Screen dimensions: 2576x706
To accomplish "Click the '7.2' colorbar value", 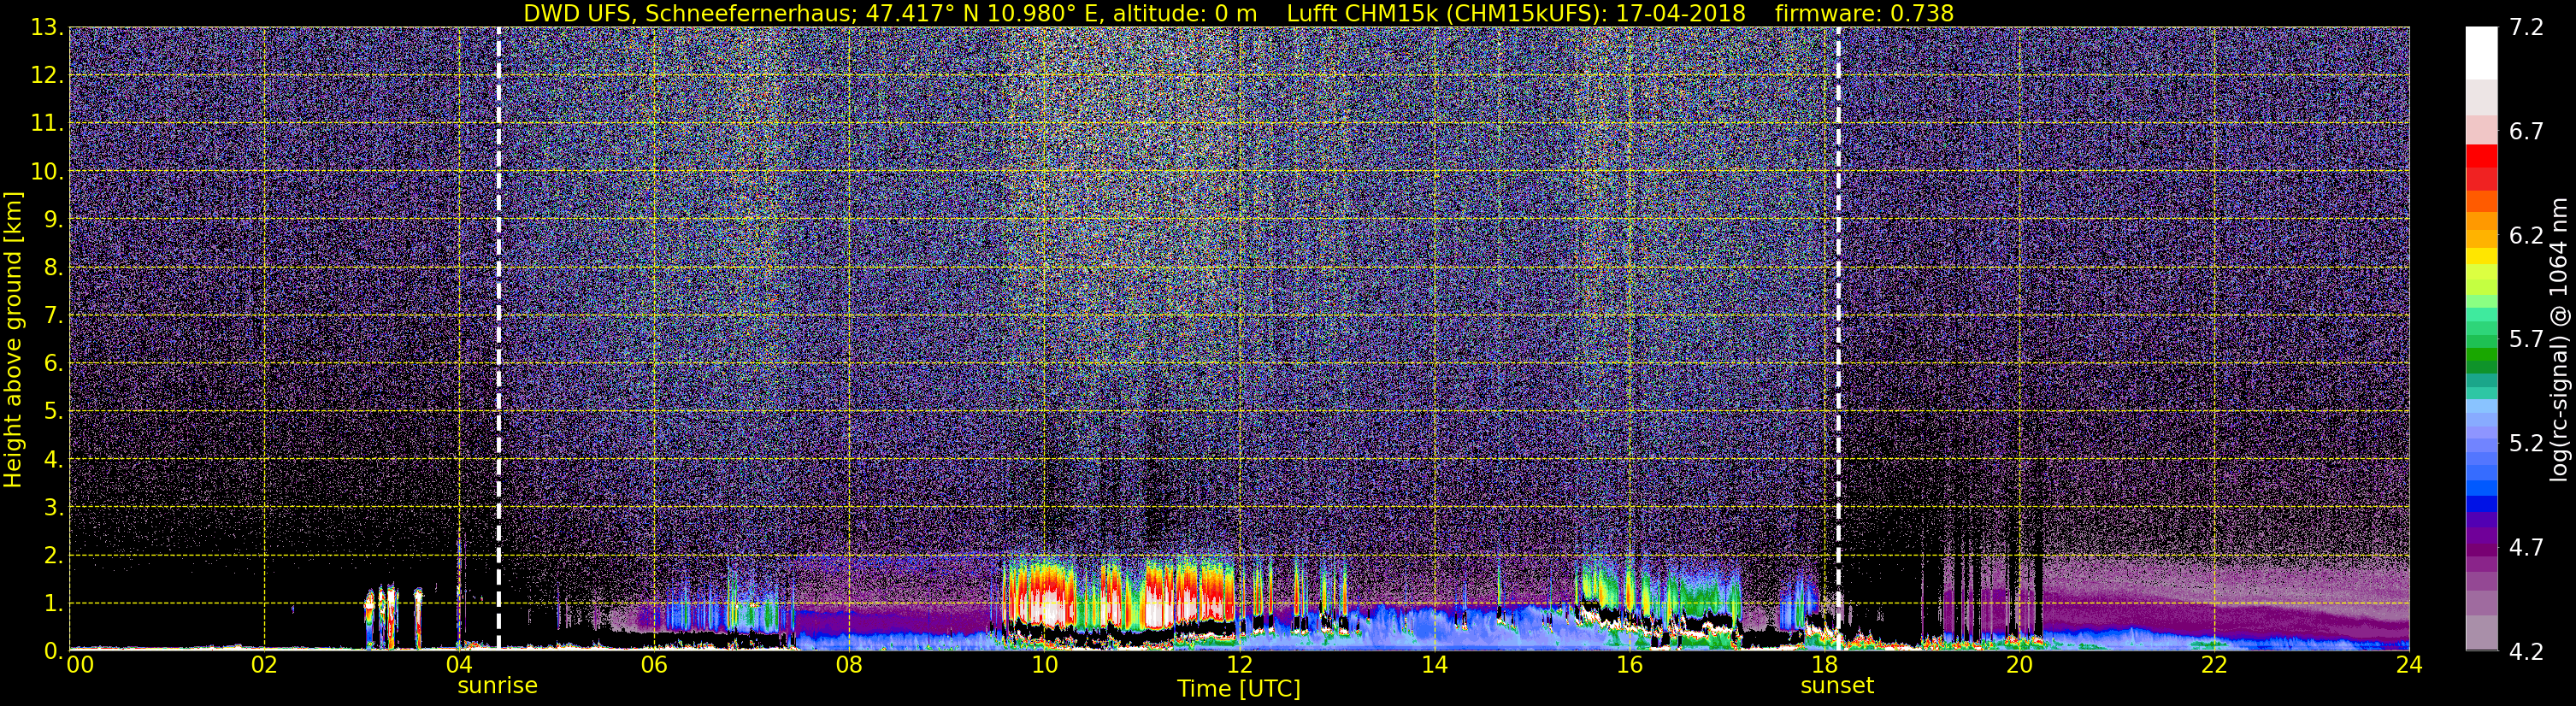I will pos(2526,27).
